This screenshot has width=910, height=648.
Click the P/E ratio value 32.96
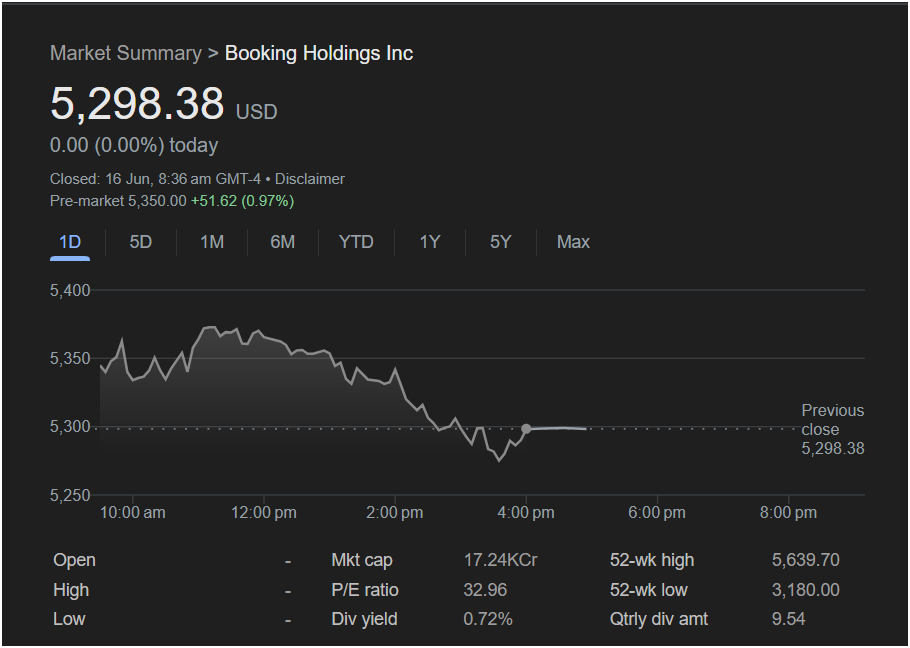tap(485, 589)
